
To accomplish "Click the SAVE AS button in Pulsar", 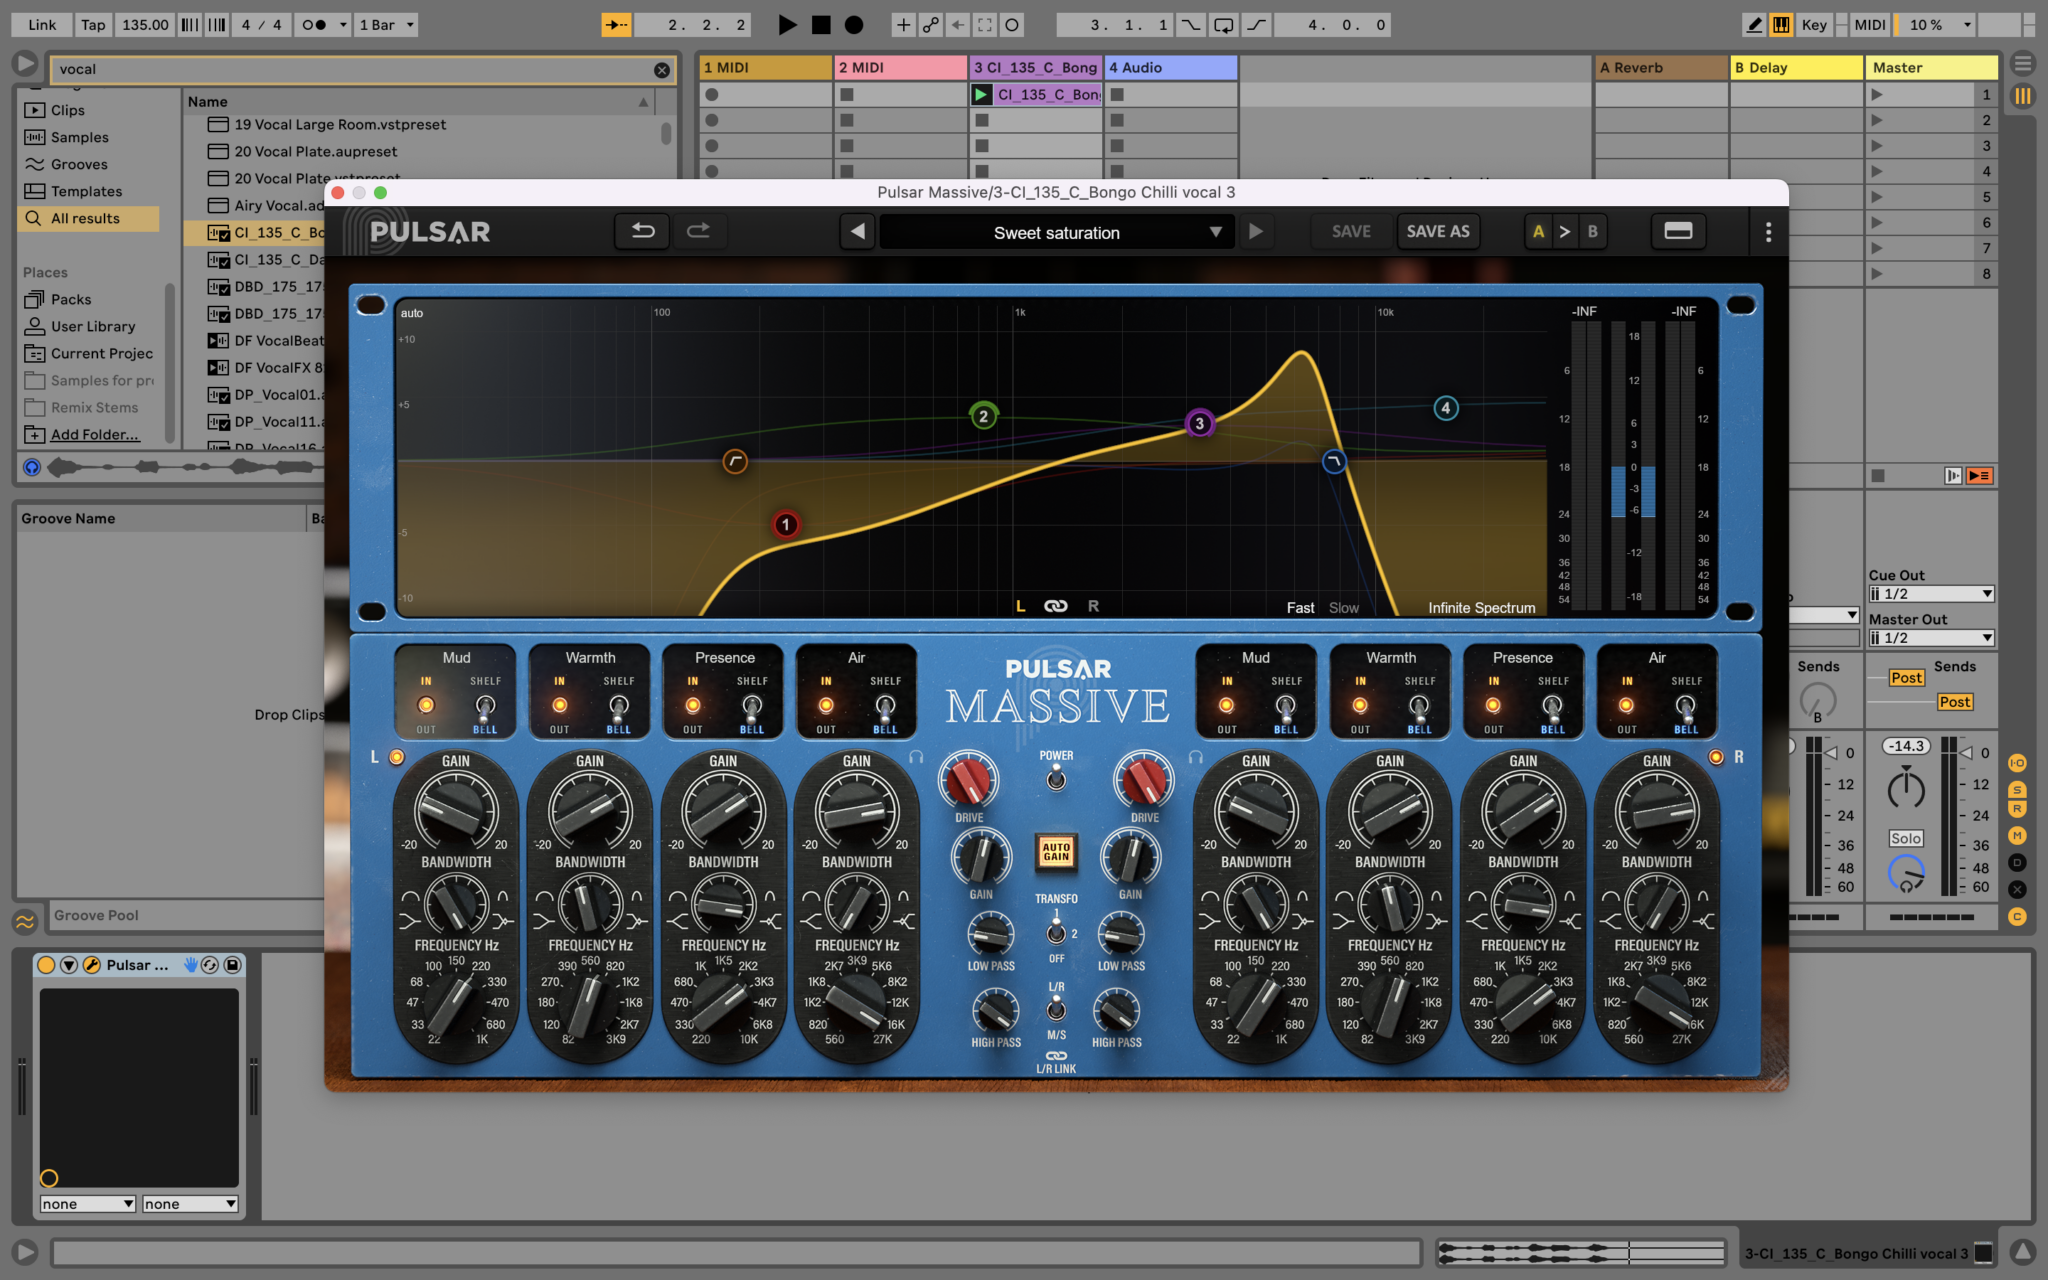I will point(1437,232).
